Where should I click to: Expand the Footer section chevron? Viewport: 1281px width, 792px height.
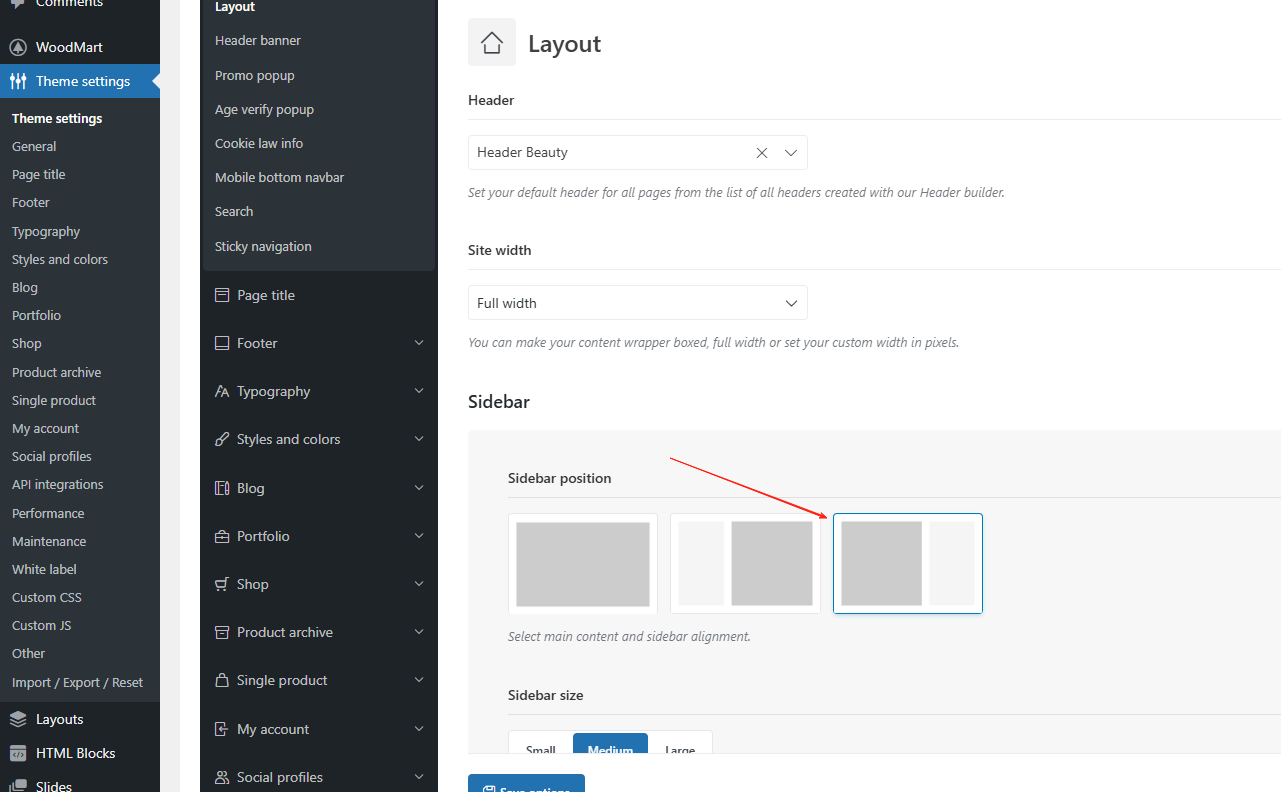pos(419,343)
